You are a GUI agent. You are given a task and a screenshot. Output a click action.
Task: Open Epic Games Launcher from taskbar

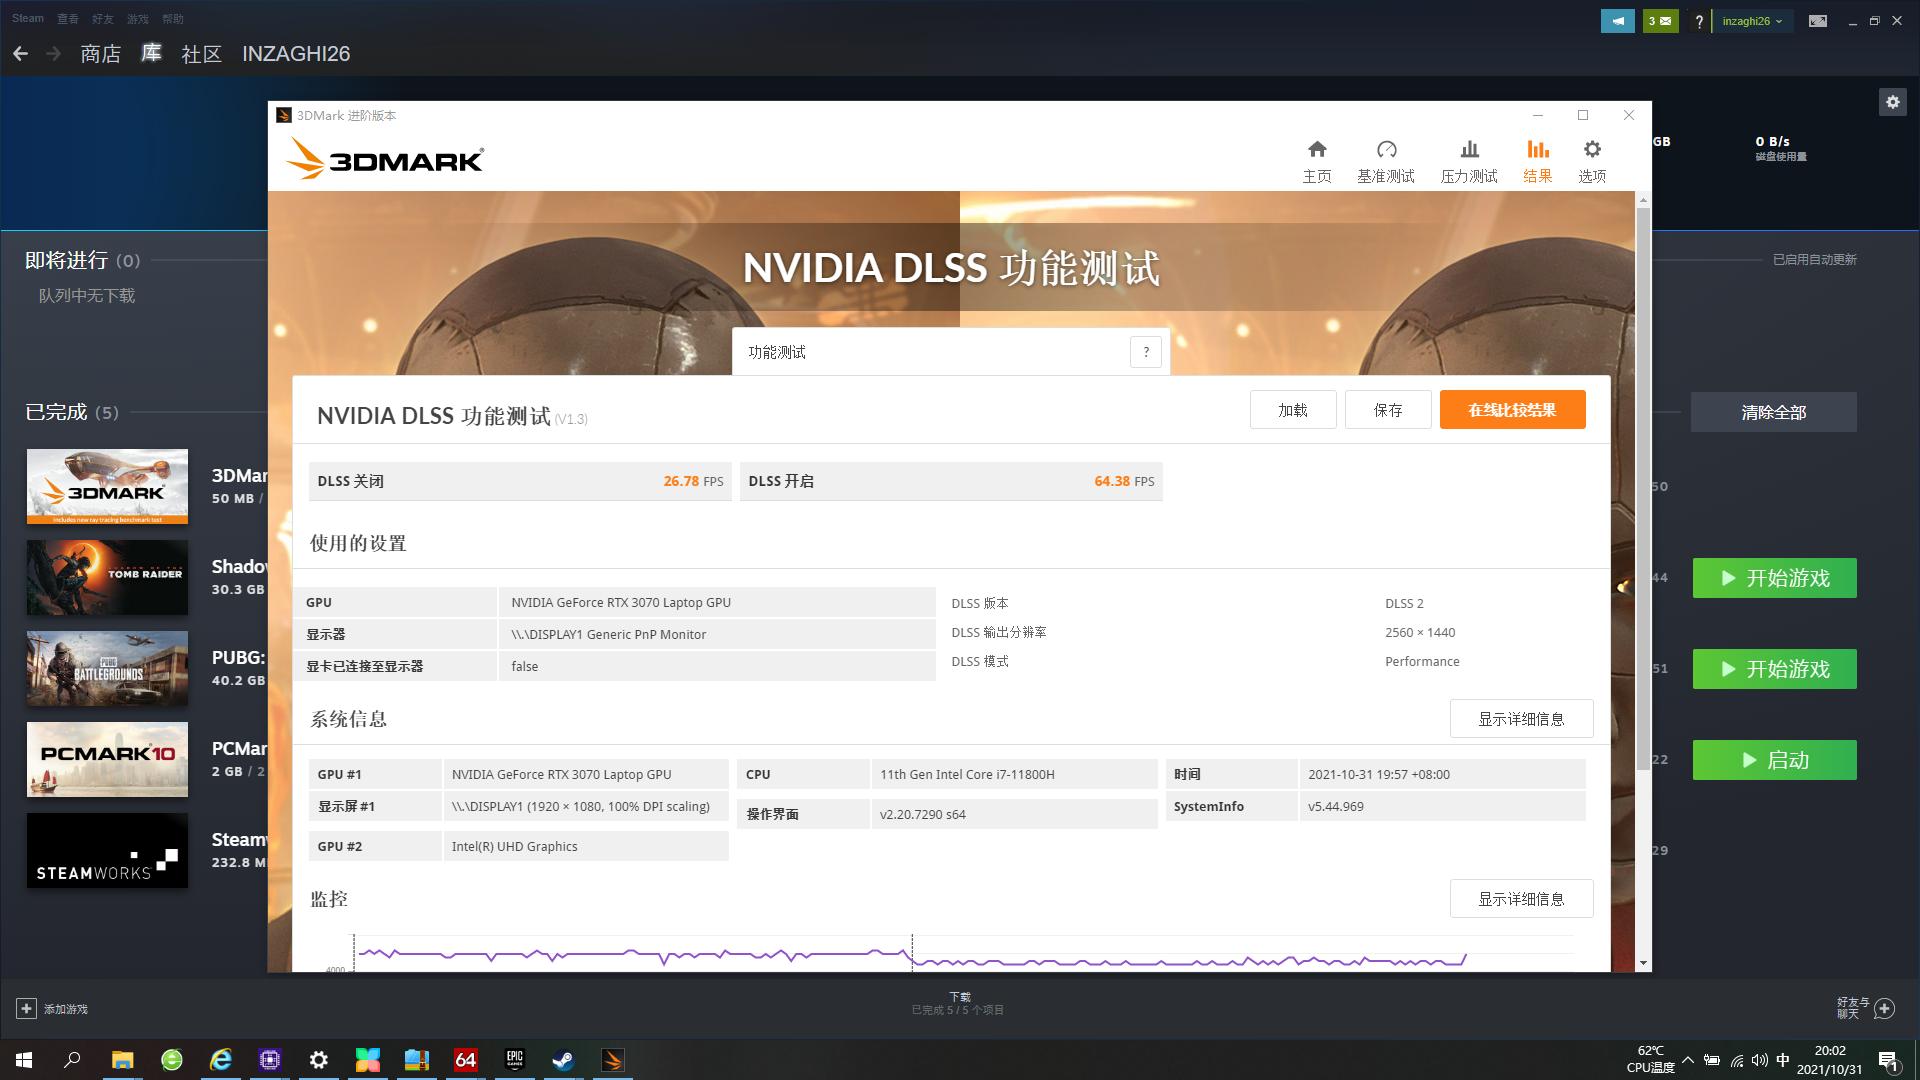pos(513,1060)
